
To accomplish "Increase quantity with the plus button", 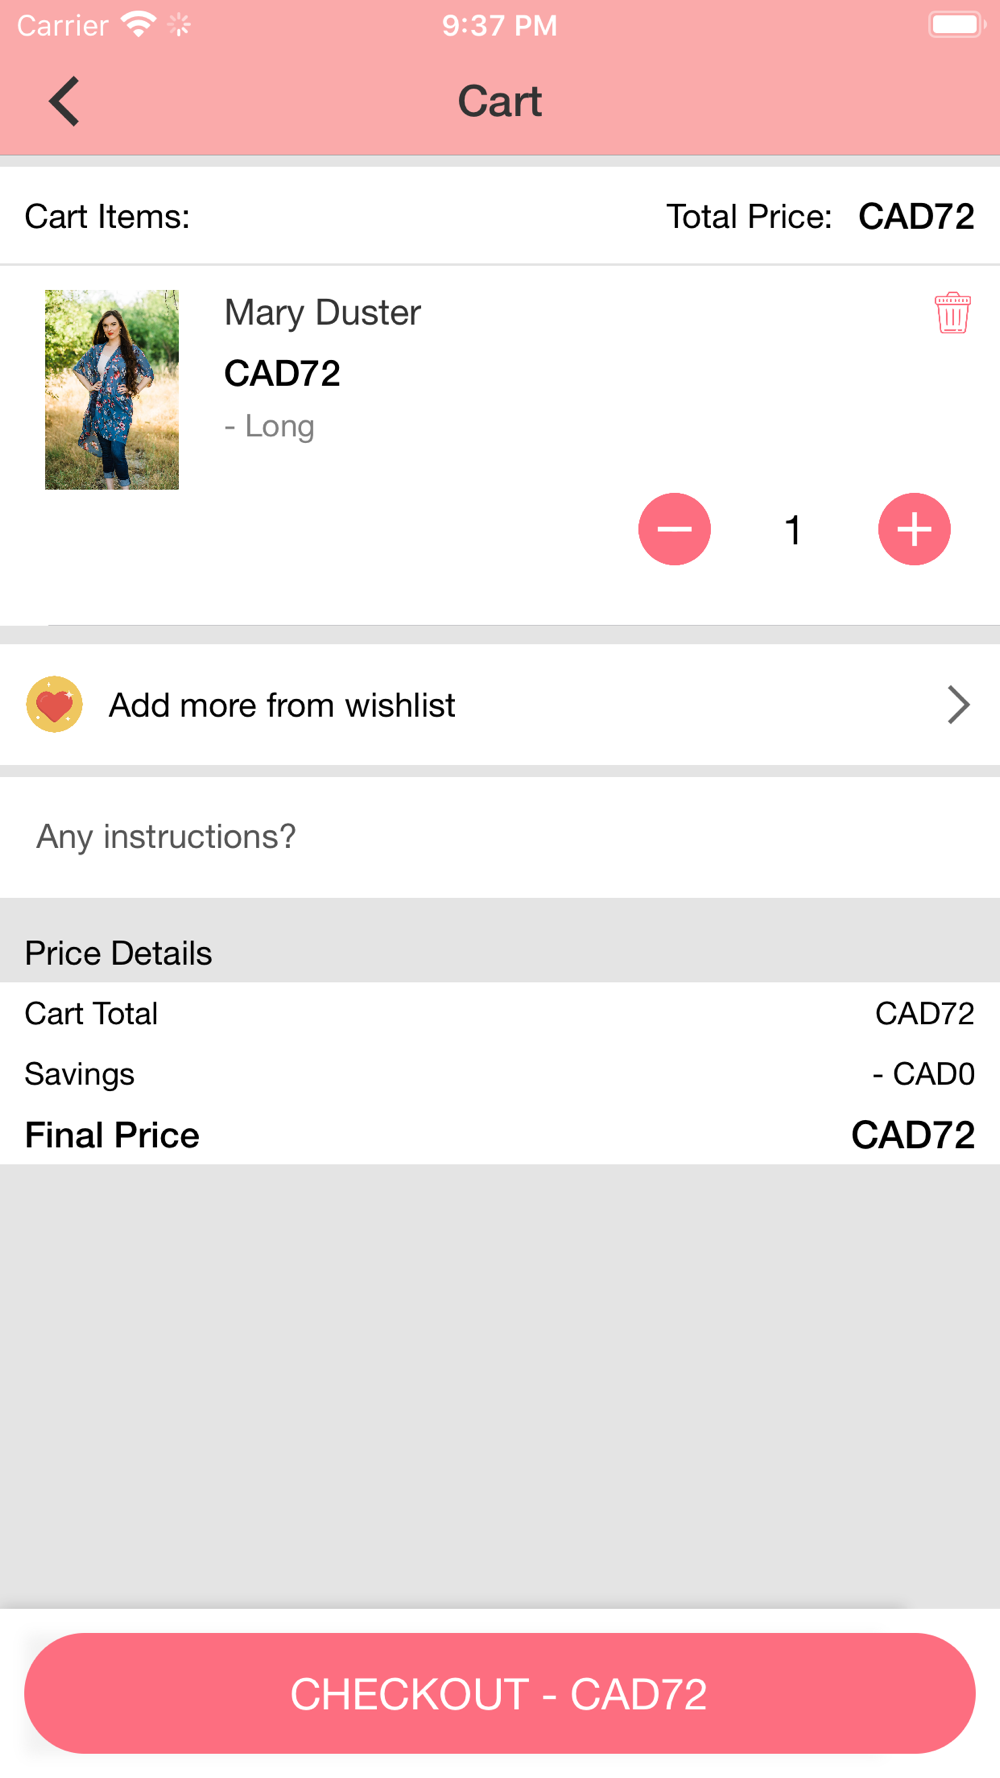I will tap(914, 529).
